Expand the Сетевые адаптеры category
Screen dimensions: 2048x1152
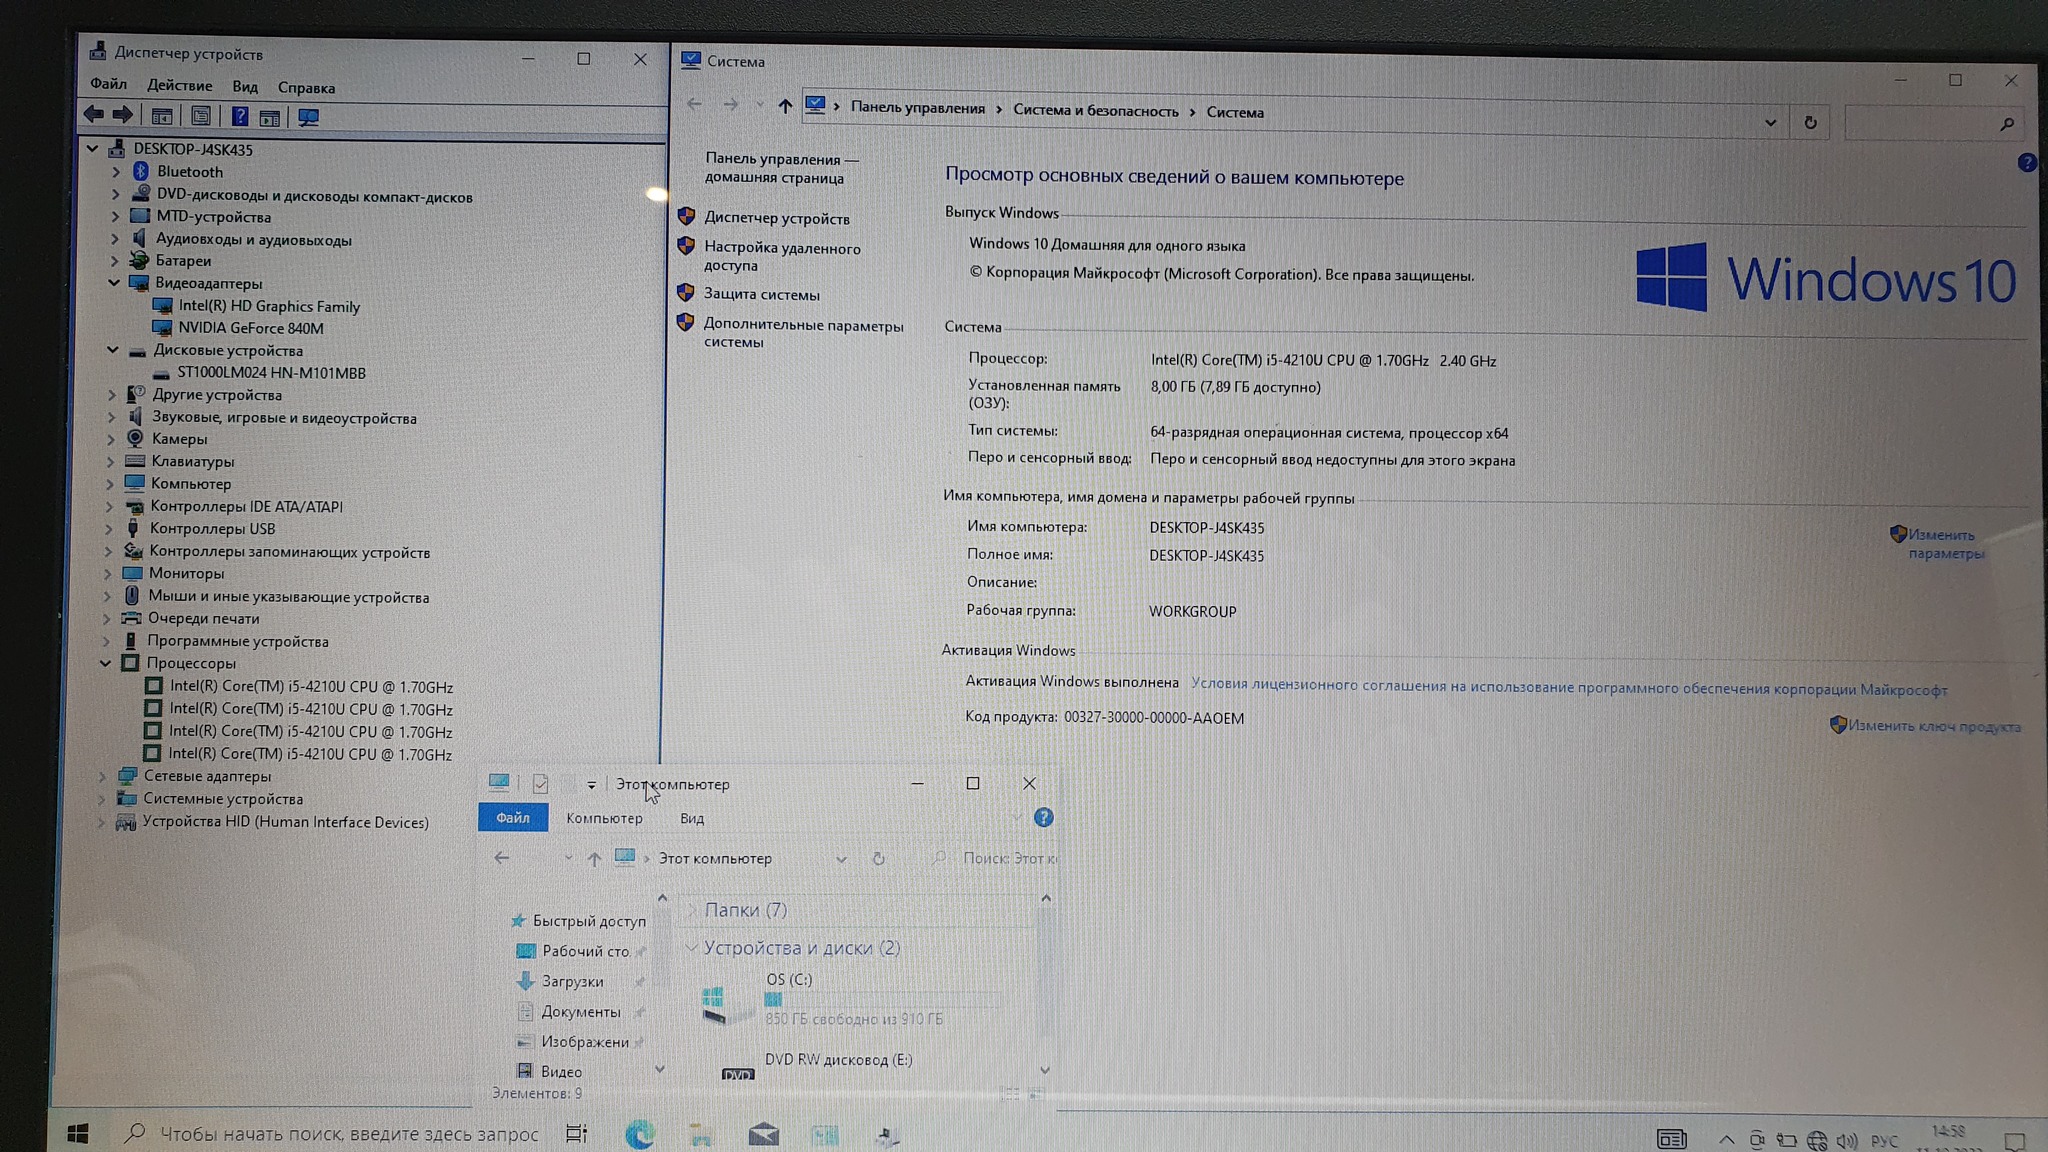point(102,776)
